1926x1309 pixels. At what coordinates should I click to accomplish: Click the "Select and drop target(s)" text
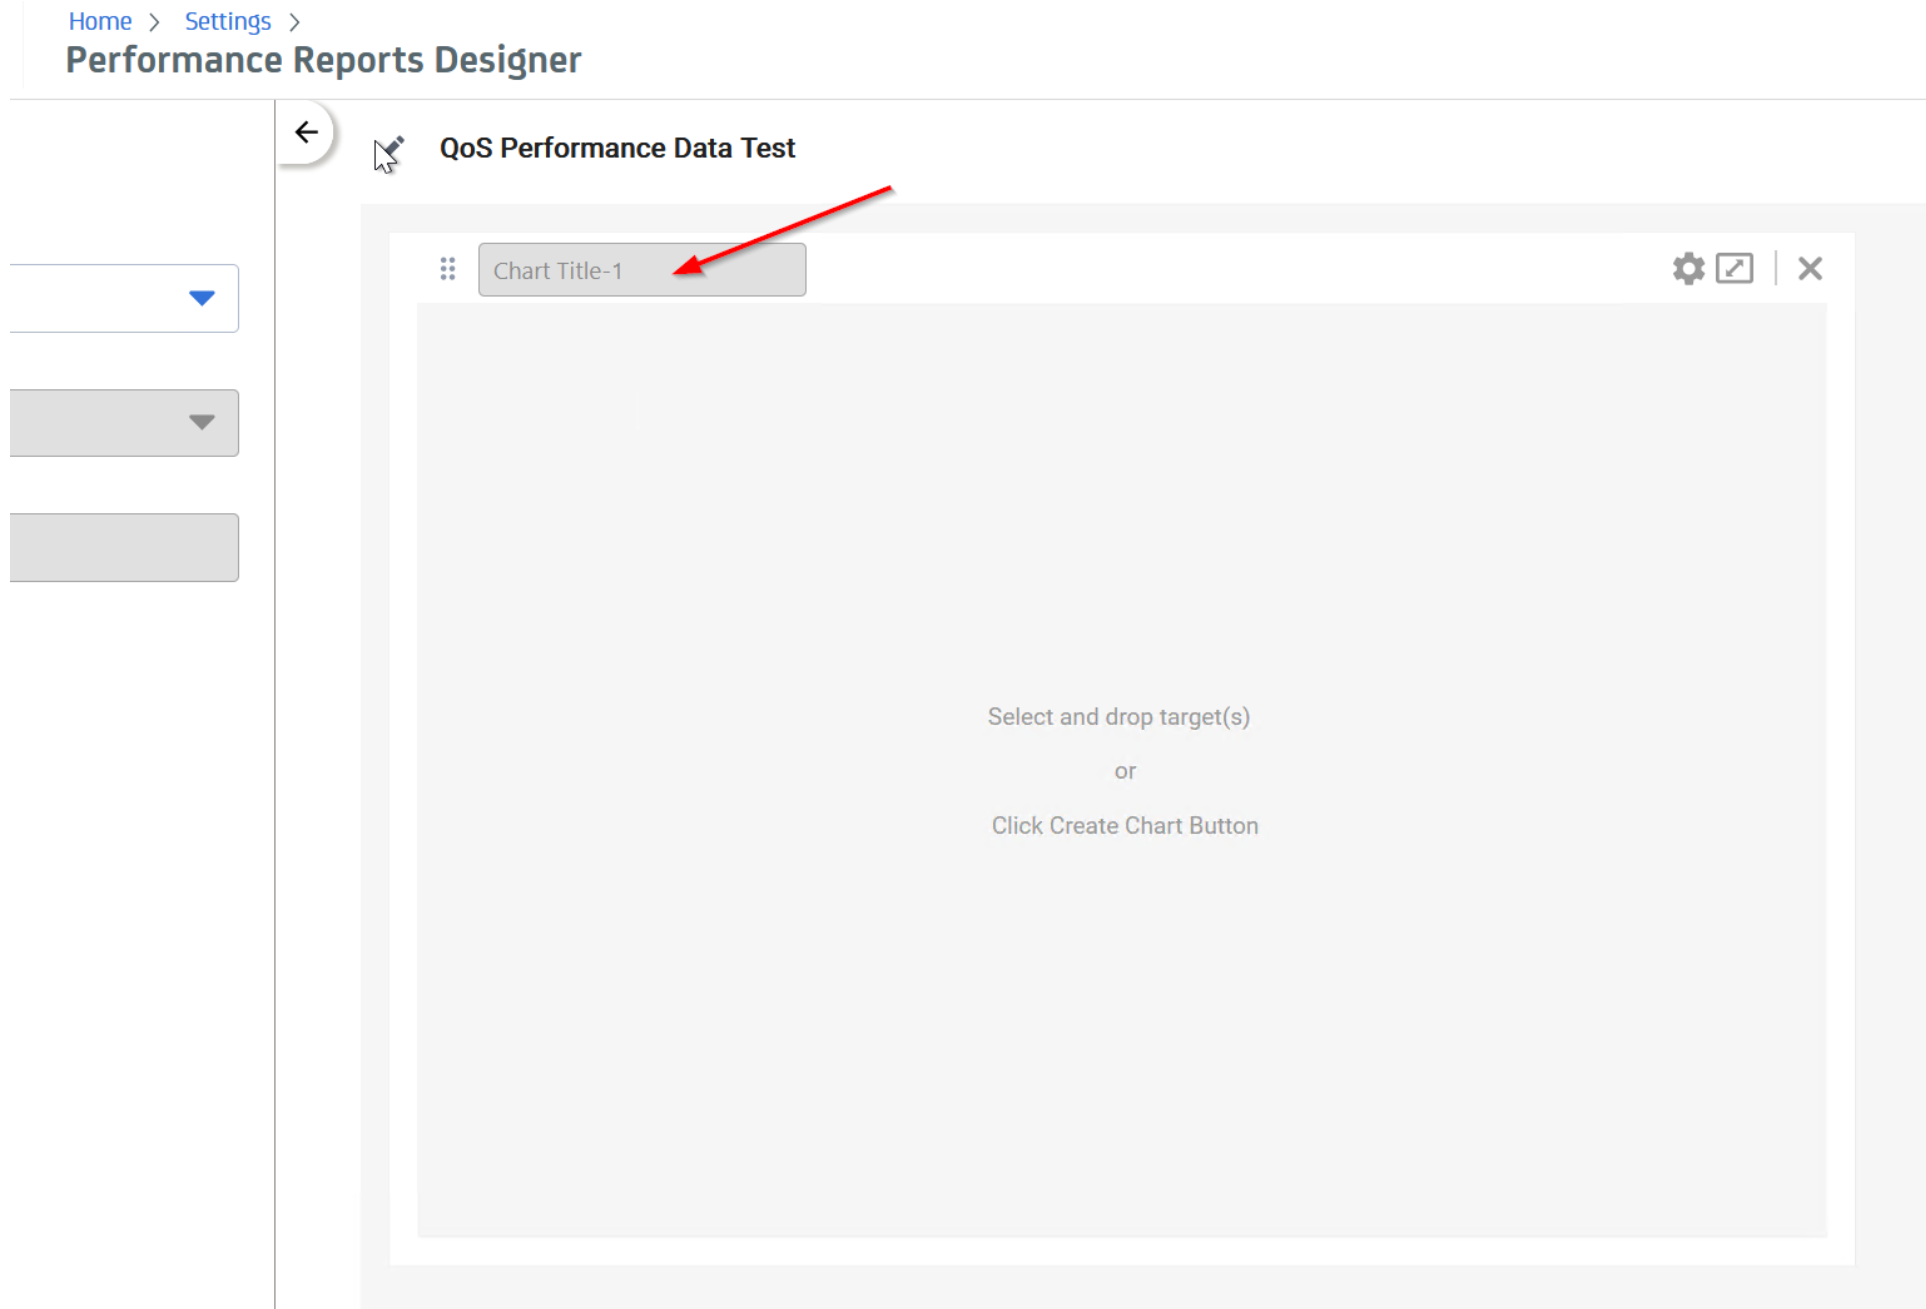tap(1118, 717)
